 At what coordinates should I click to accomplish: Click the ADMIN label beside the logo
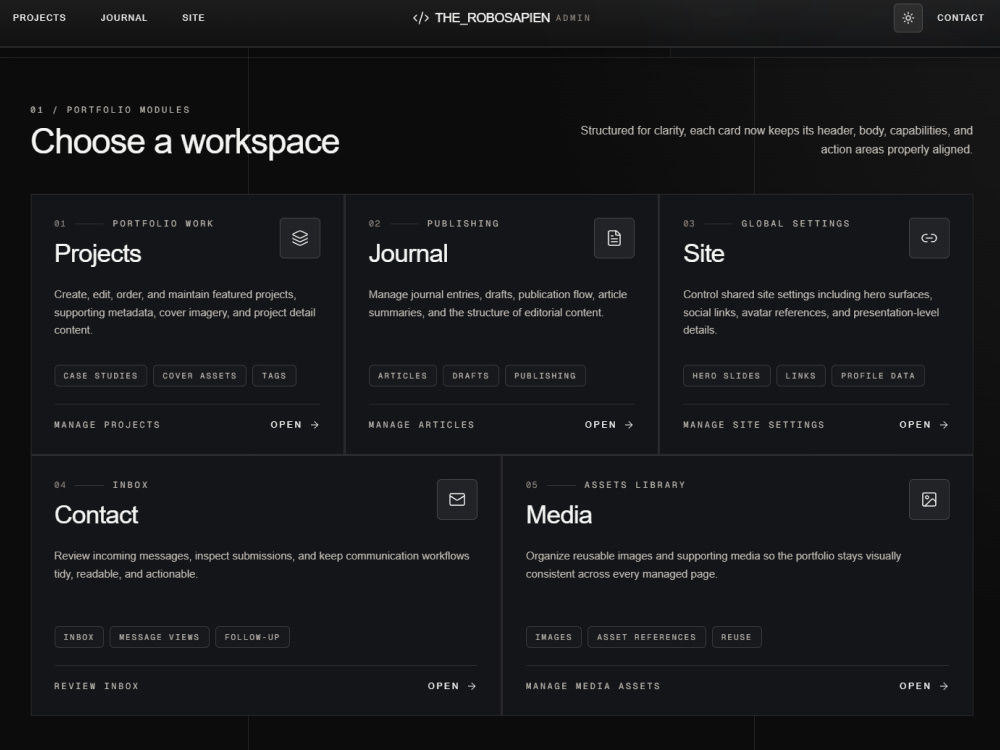click(x=573, y=18)
